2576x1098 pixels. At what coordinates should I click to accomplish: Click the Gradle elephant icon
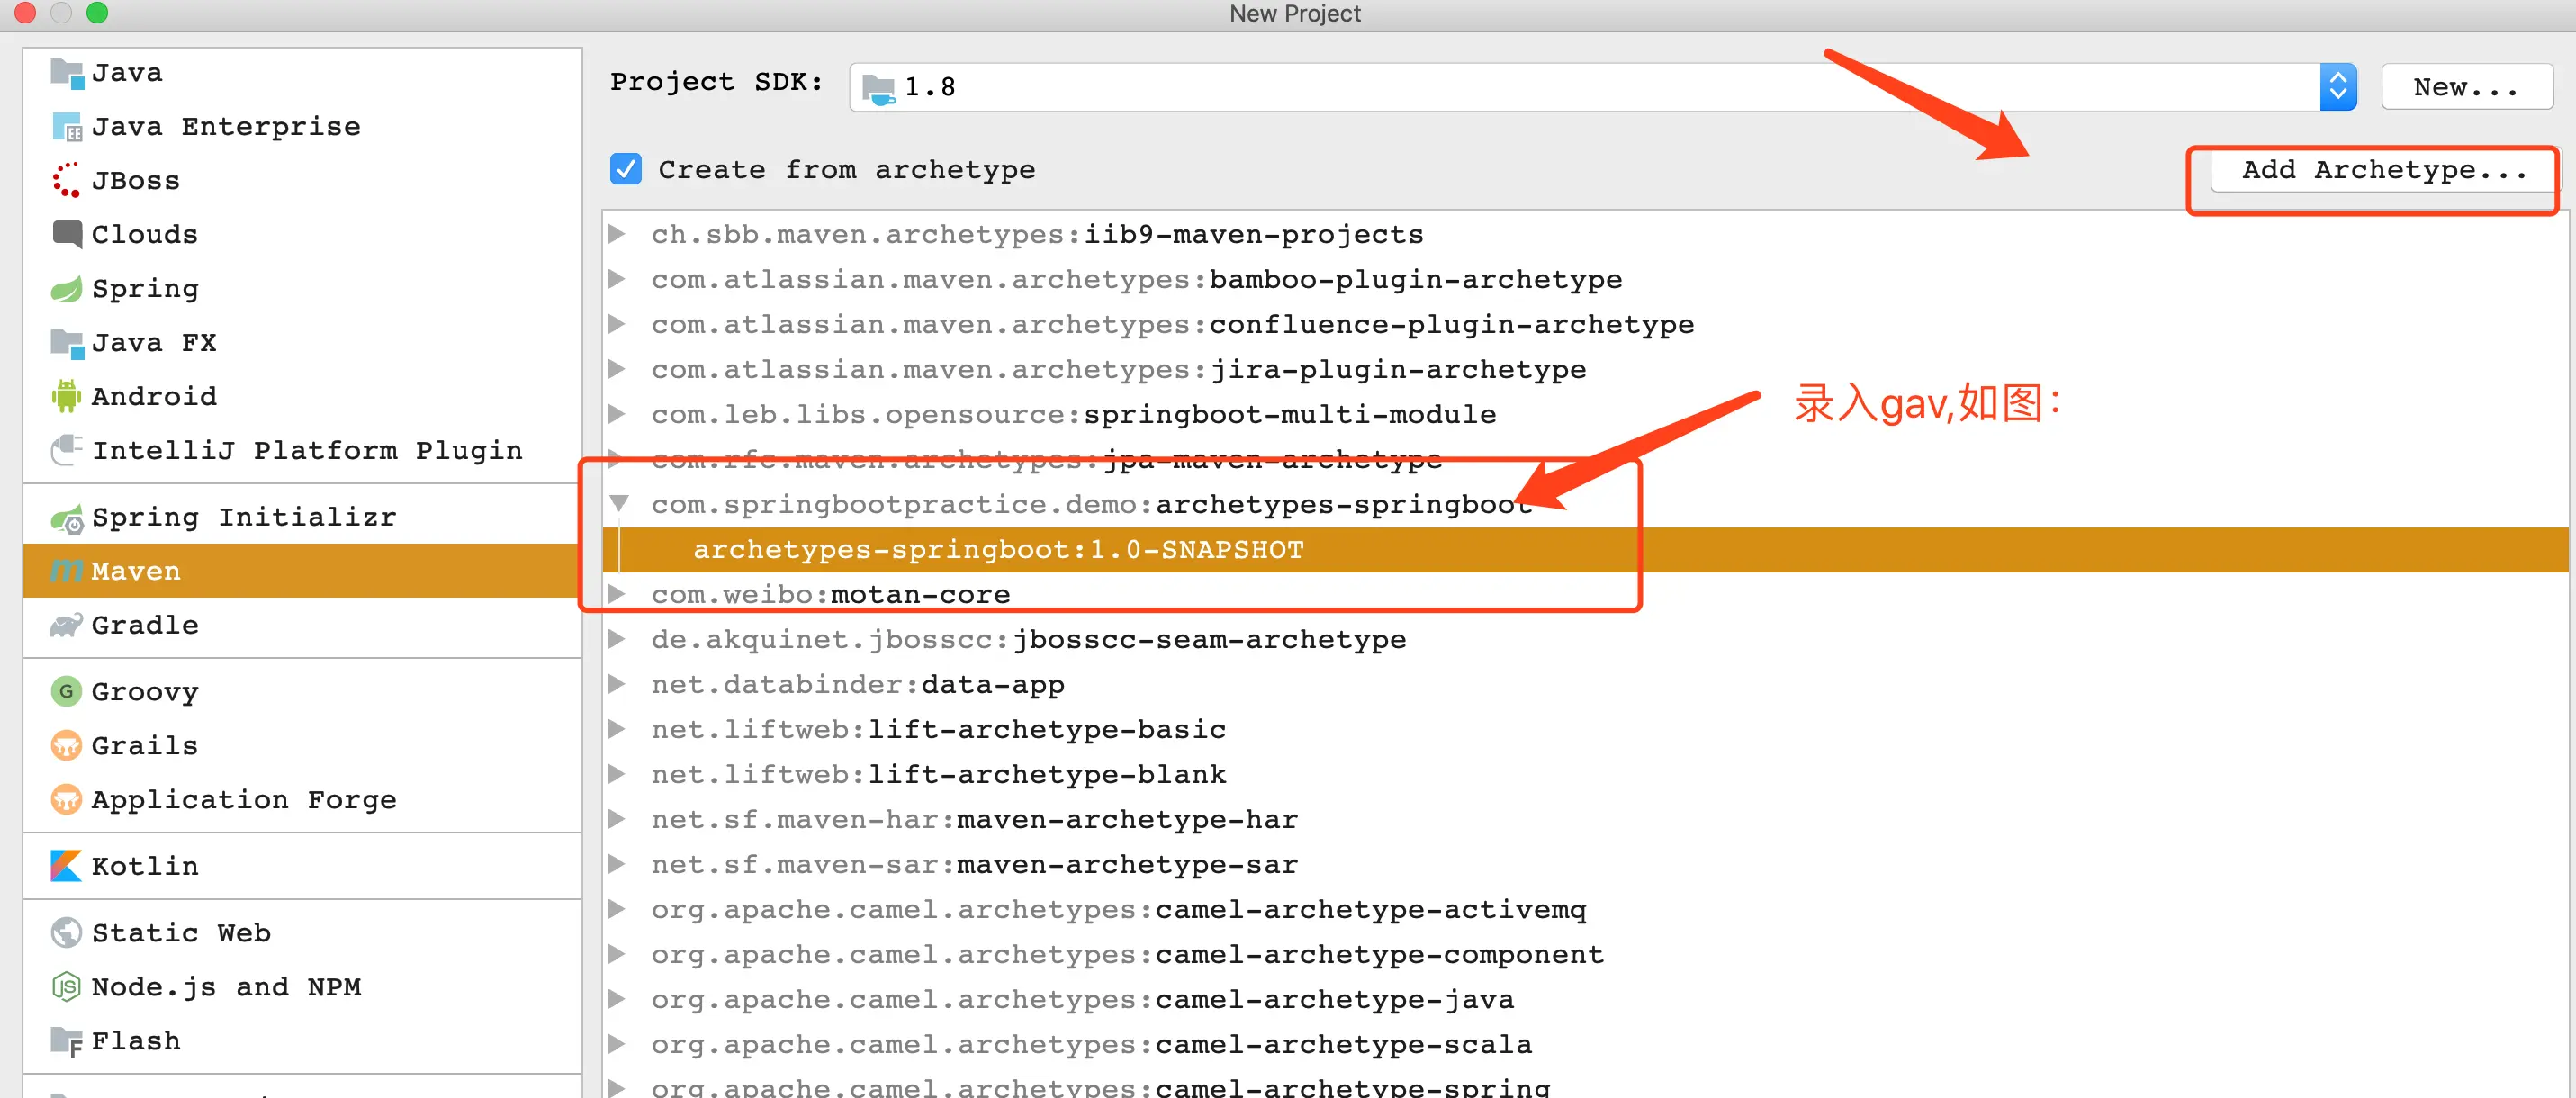(66, 625)
